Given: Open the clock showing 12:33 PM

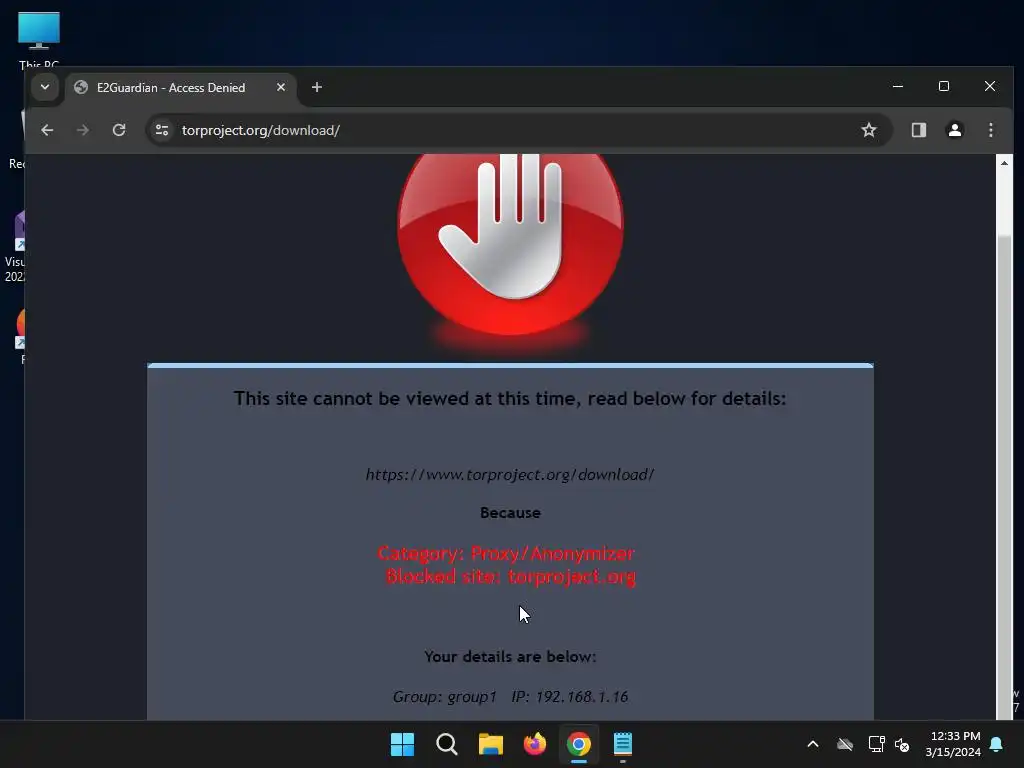Looking at the screenshot, I should tap(953, 744).
